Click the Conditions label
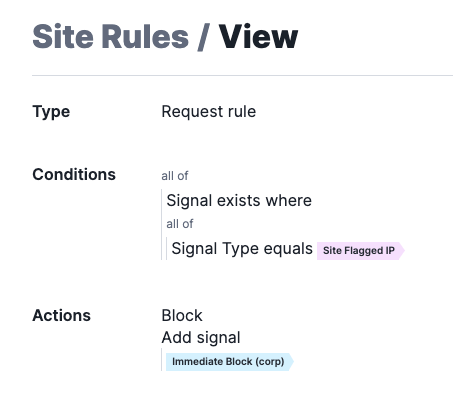The height and width of the screenshot is (398, 453). pos(74,174)
